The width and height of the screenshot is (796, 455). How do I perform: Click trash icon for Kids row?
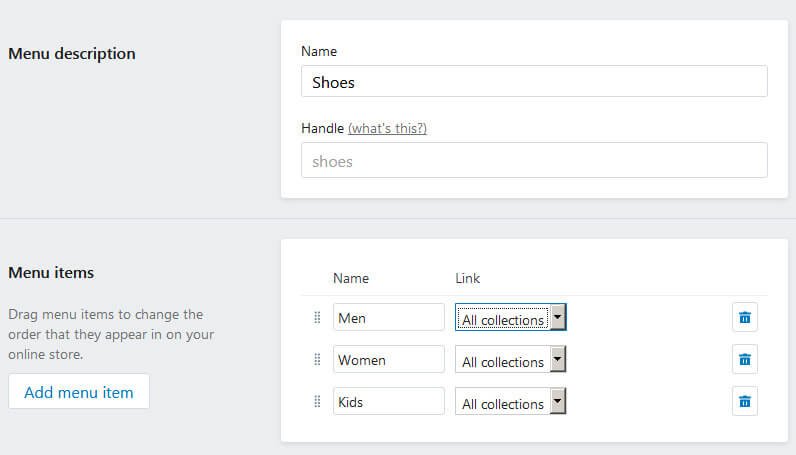[x=744, y=401]
